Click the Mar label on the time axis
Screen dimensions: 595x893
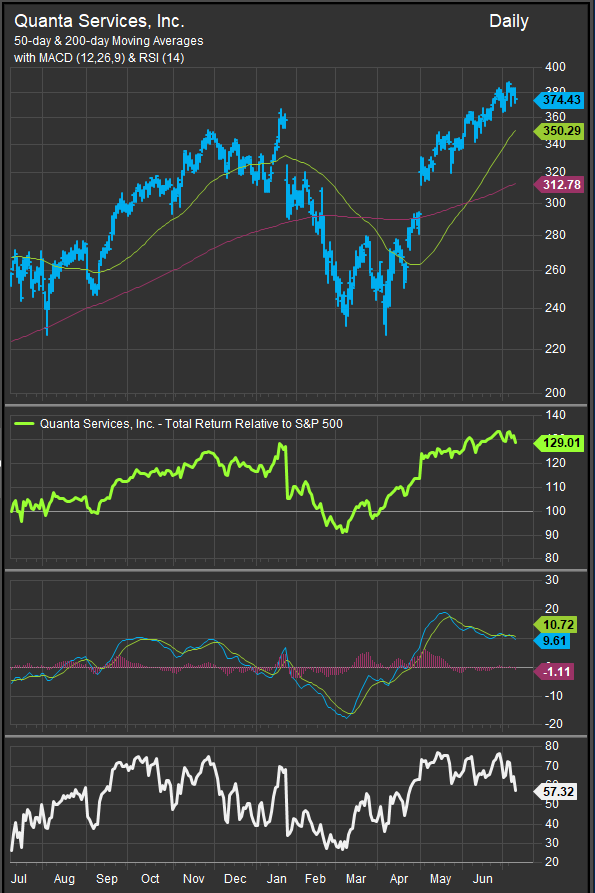[356, 879]
